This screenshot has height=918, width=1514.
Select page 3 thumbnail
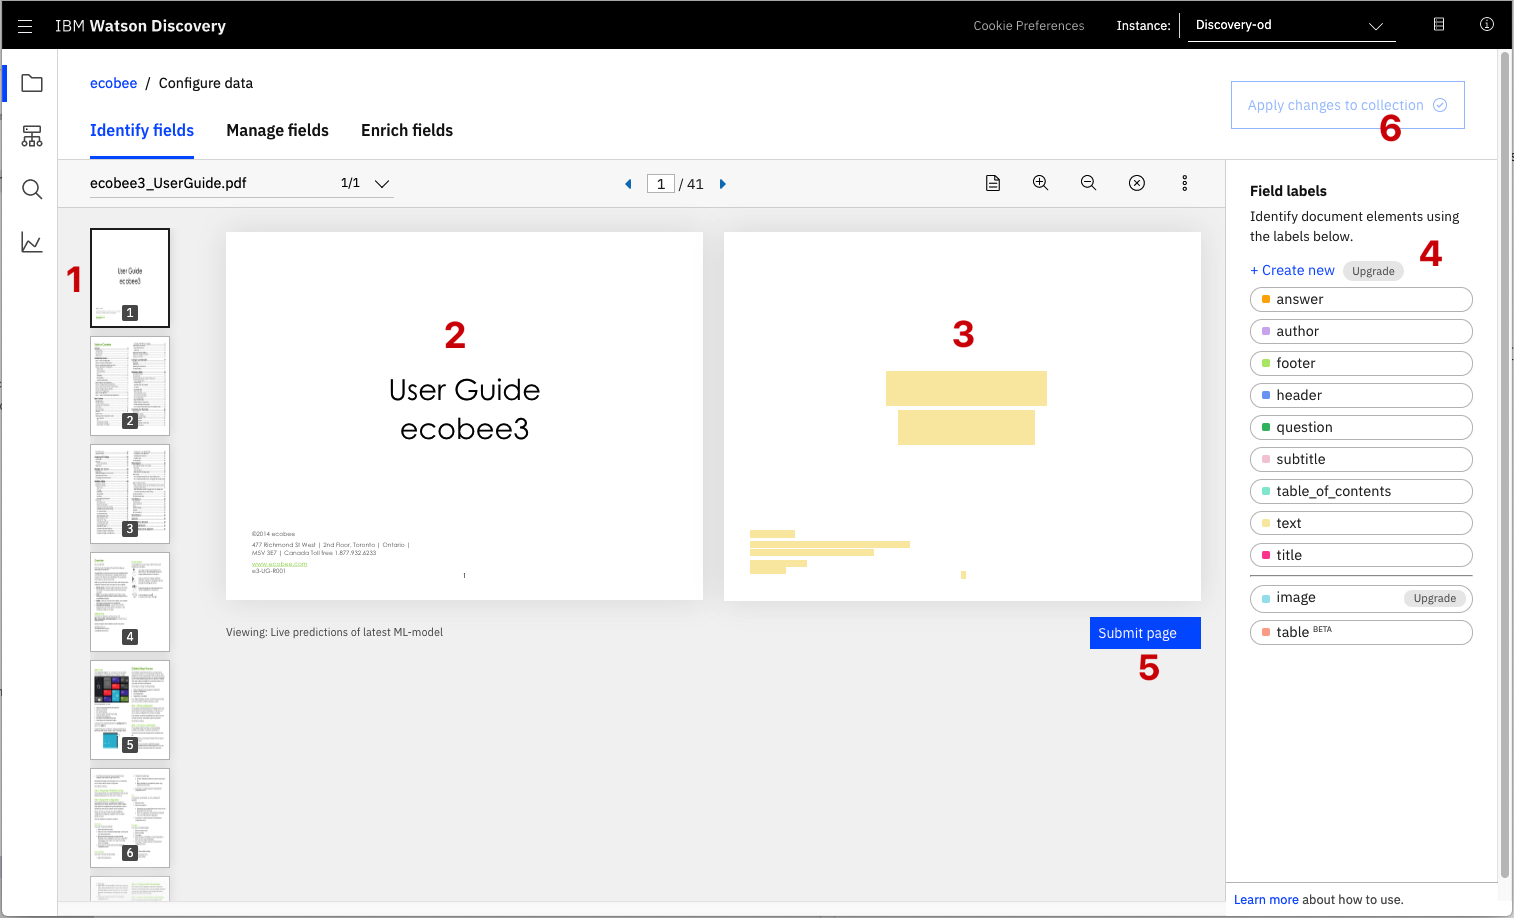point(130,494)
